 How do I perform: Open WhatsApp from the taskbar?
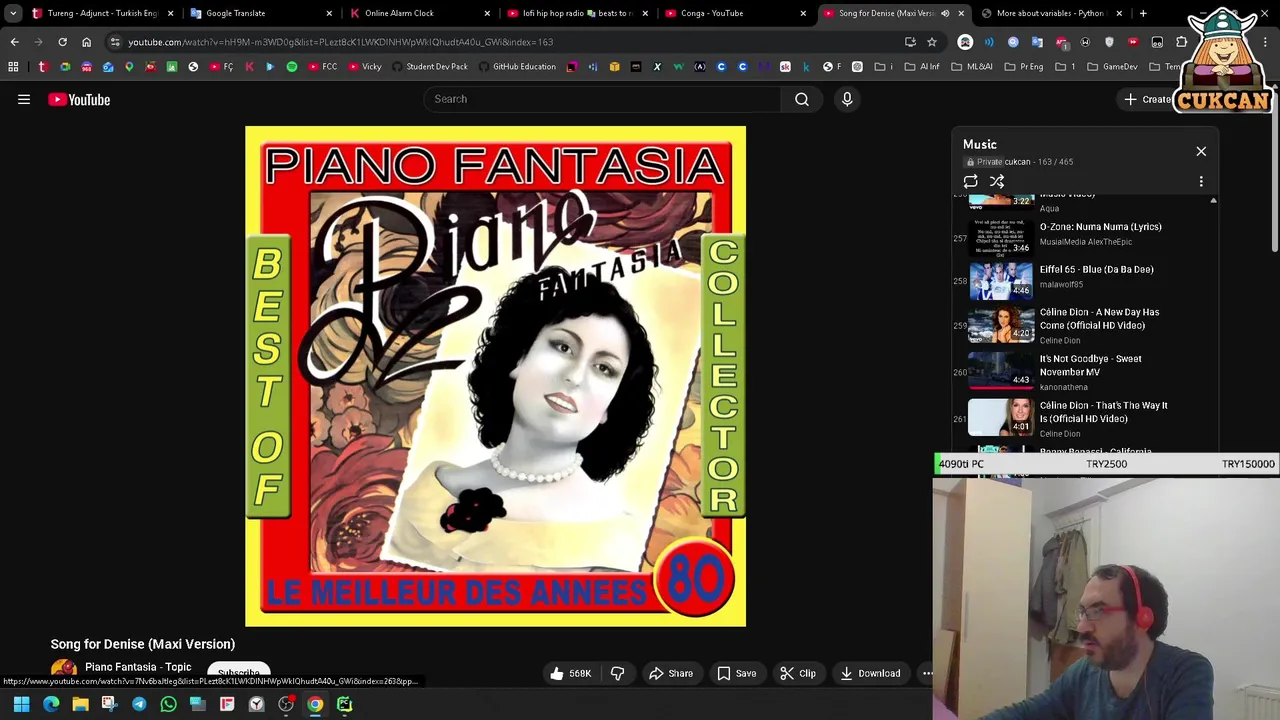[x=168, y=704]
